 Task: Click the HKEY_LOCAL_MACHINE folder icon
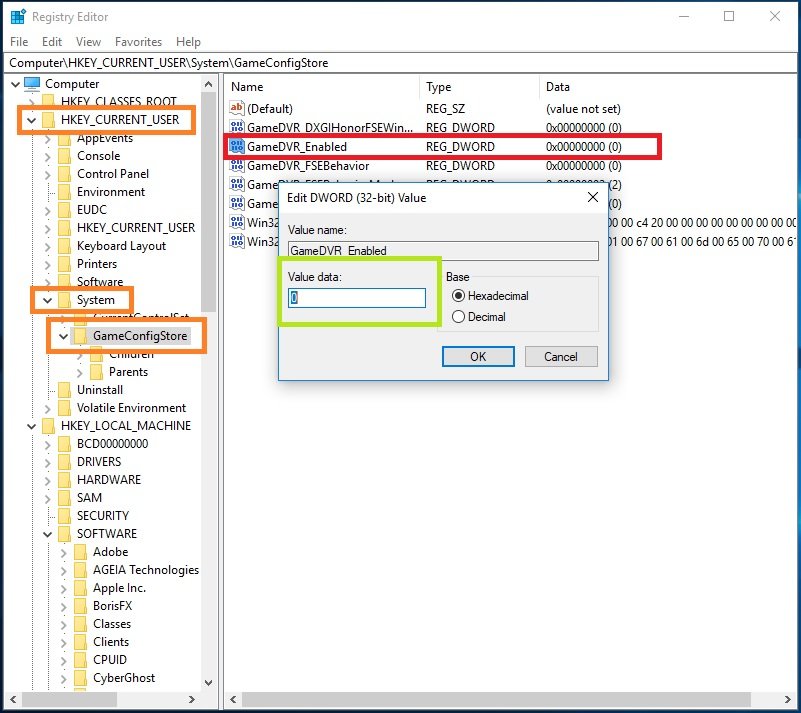pos(49,425)
